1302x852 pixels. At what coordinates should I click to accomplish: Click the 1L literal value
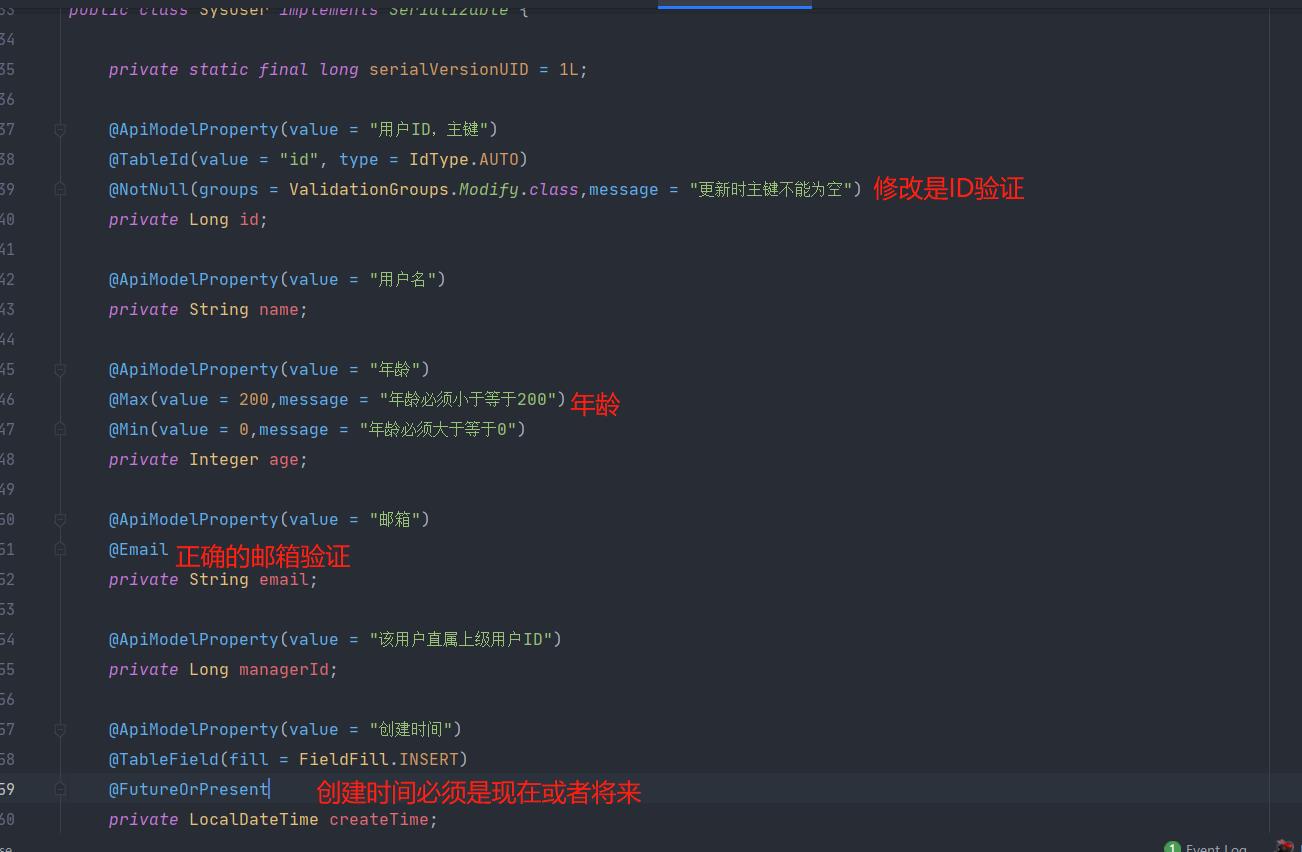click(569, 69)
